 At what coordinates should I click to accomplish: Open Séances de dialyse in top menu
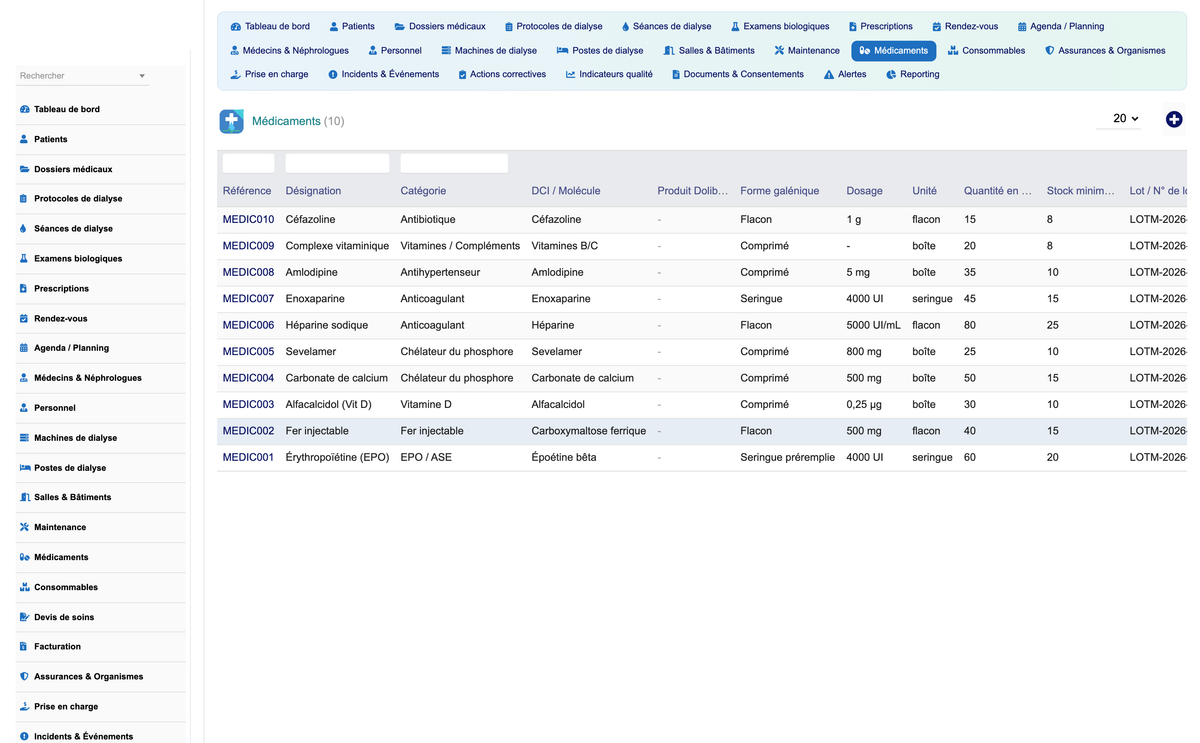click(x=666, y=26)
